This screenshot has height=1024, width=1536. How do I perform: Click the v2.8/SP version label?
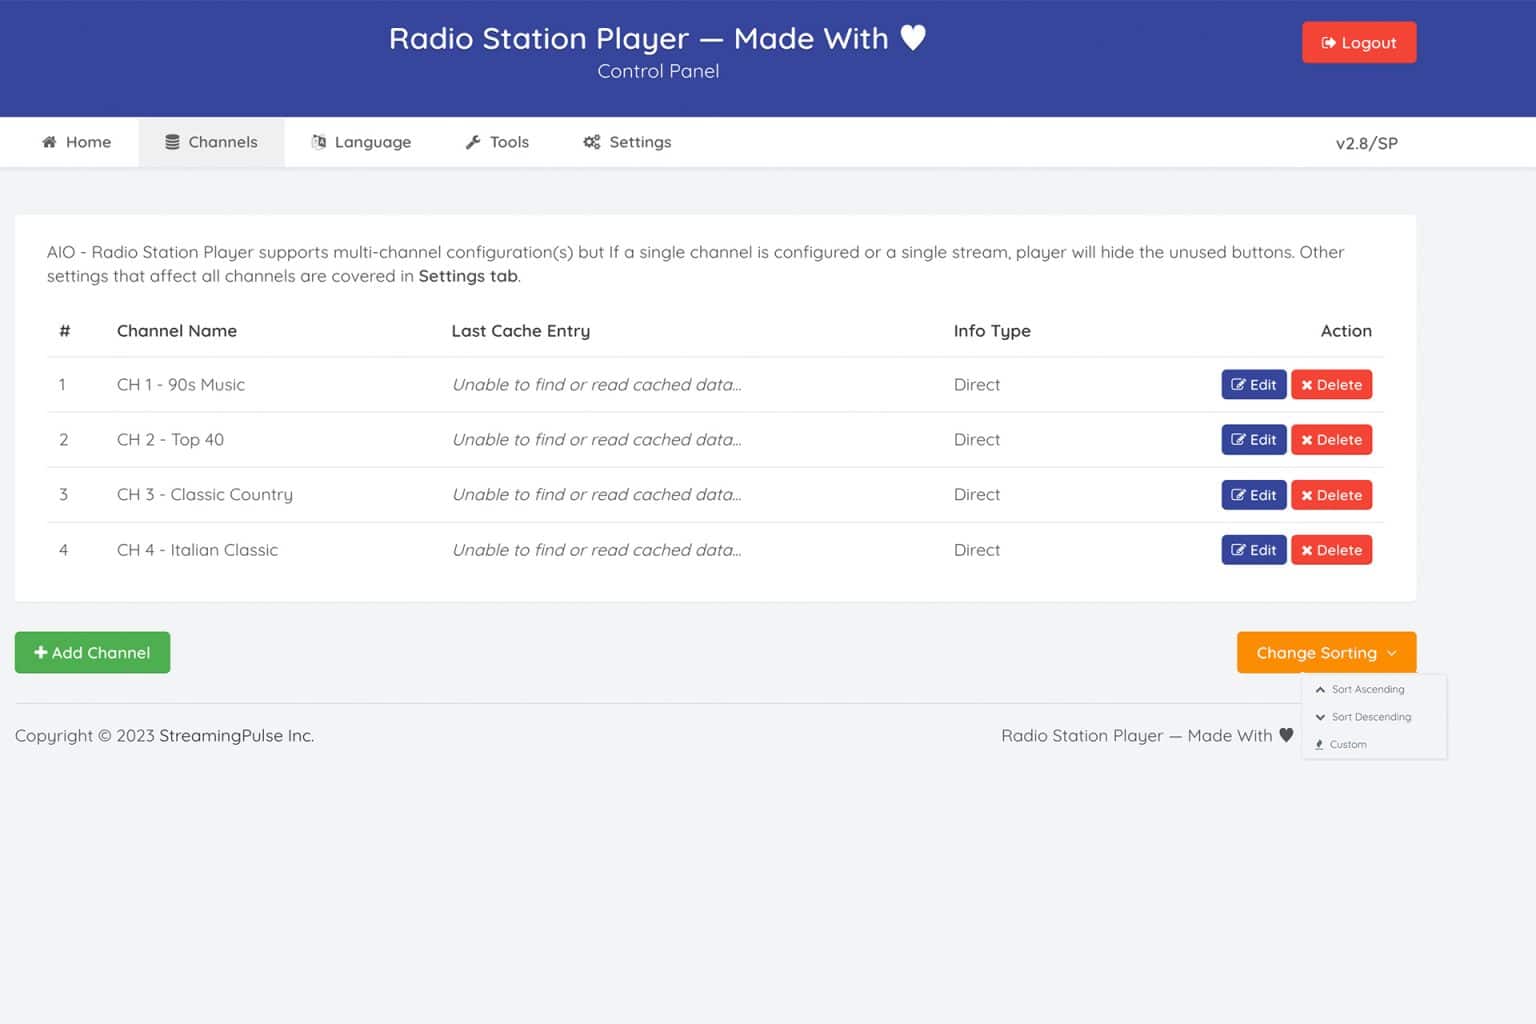coord(1367,142)
